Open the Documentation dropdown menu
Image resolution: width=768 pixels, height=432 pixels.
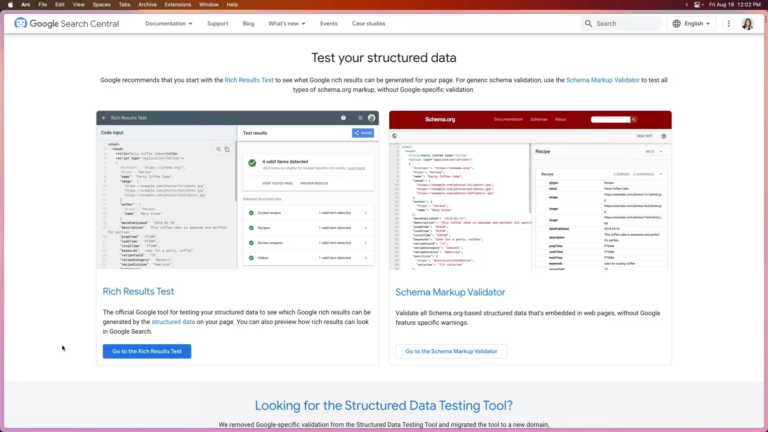168,24
